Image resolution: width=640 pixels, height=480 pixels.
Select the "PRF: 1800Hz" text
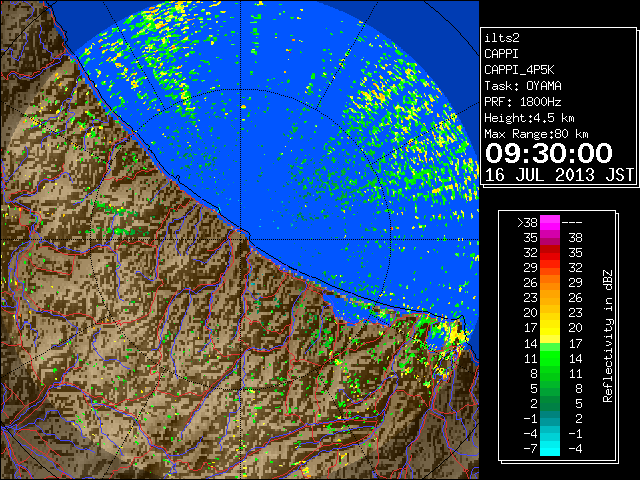pos(523,102)
